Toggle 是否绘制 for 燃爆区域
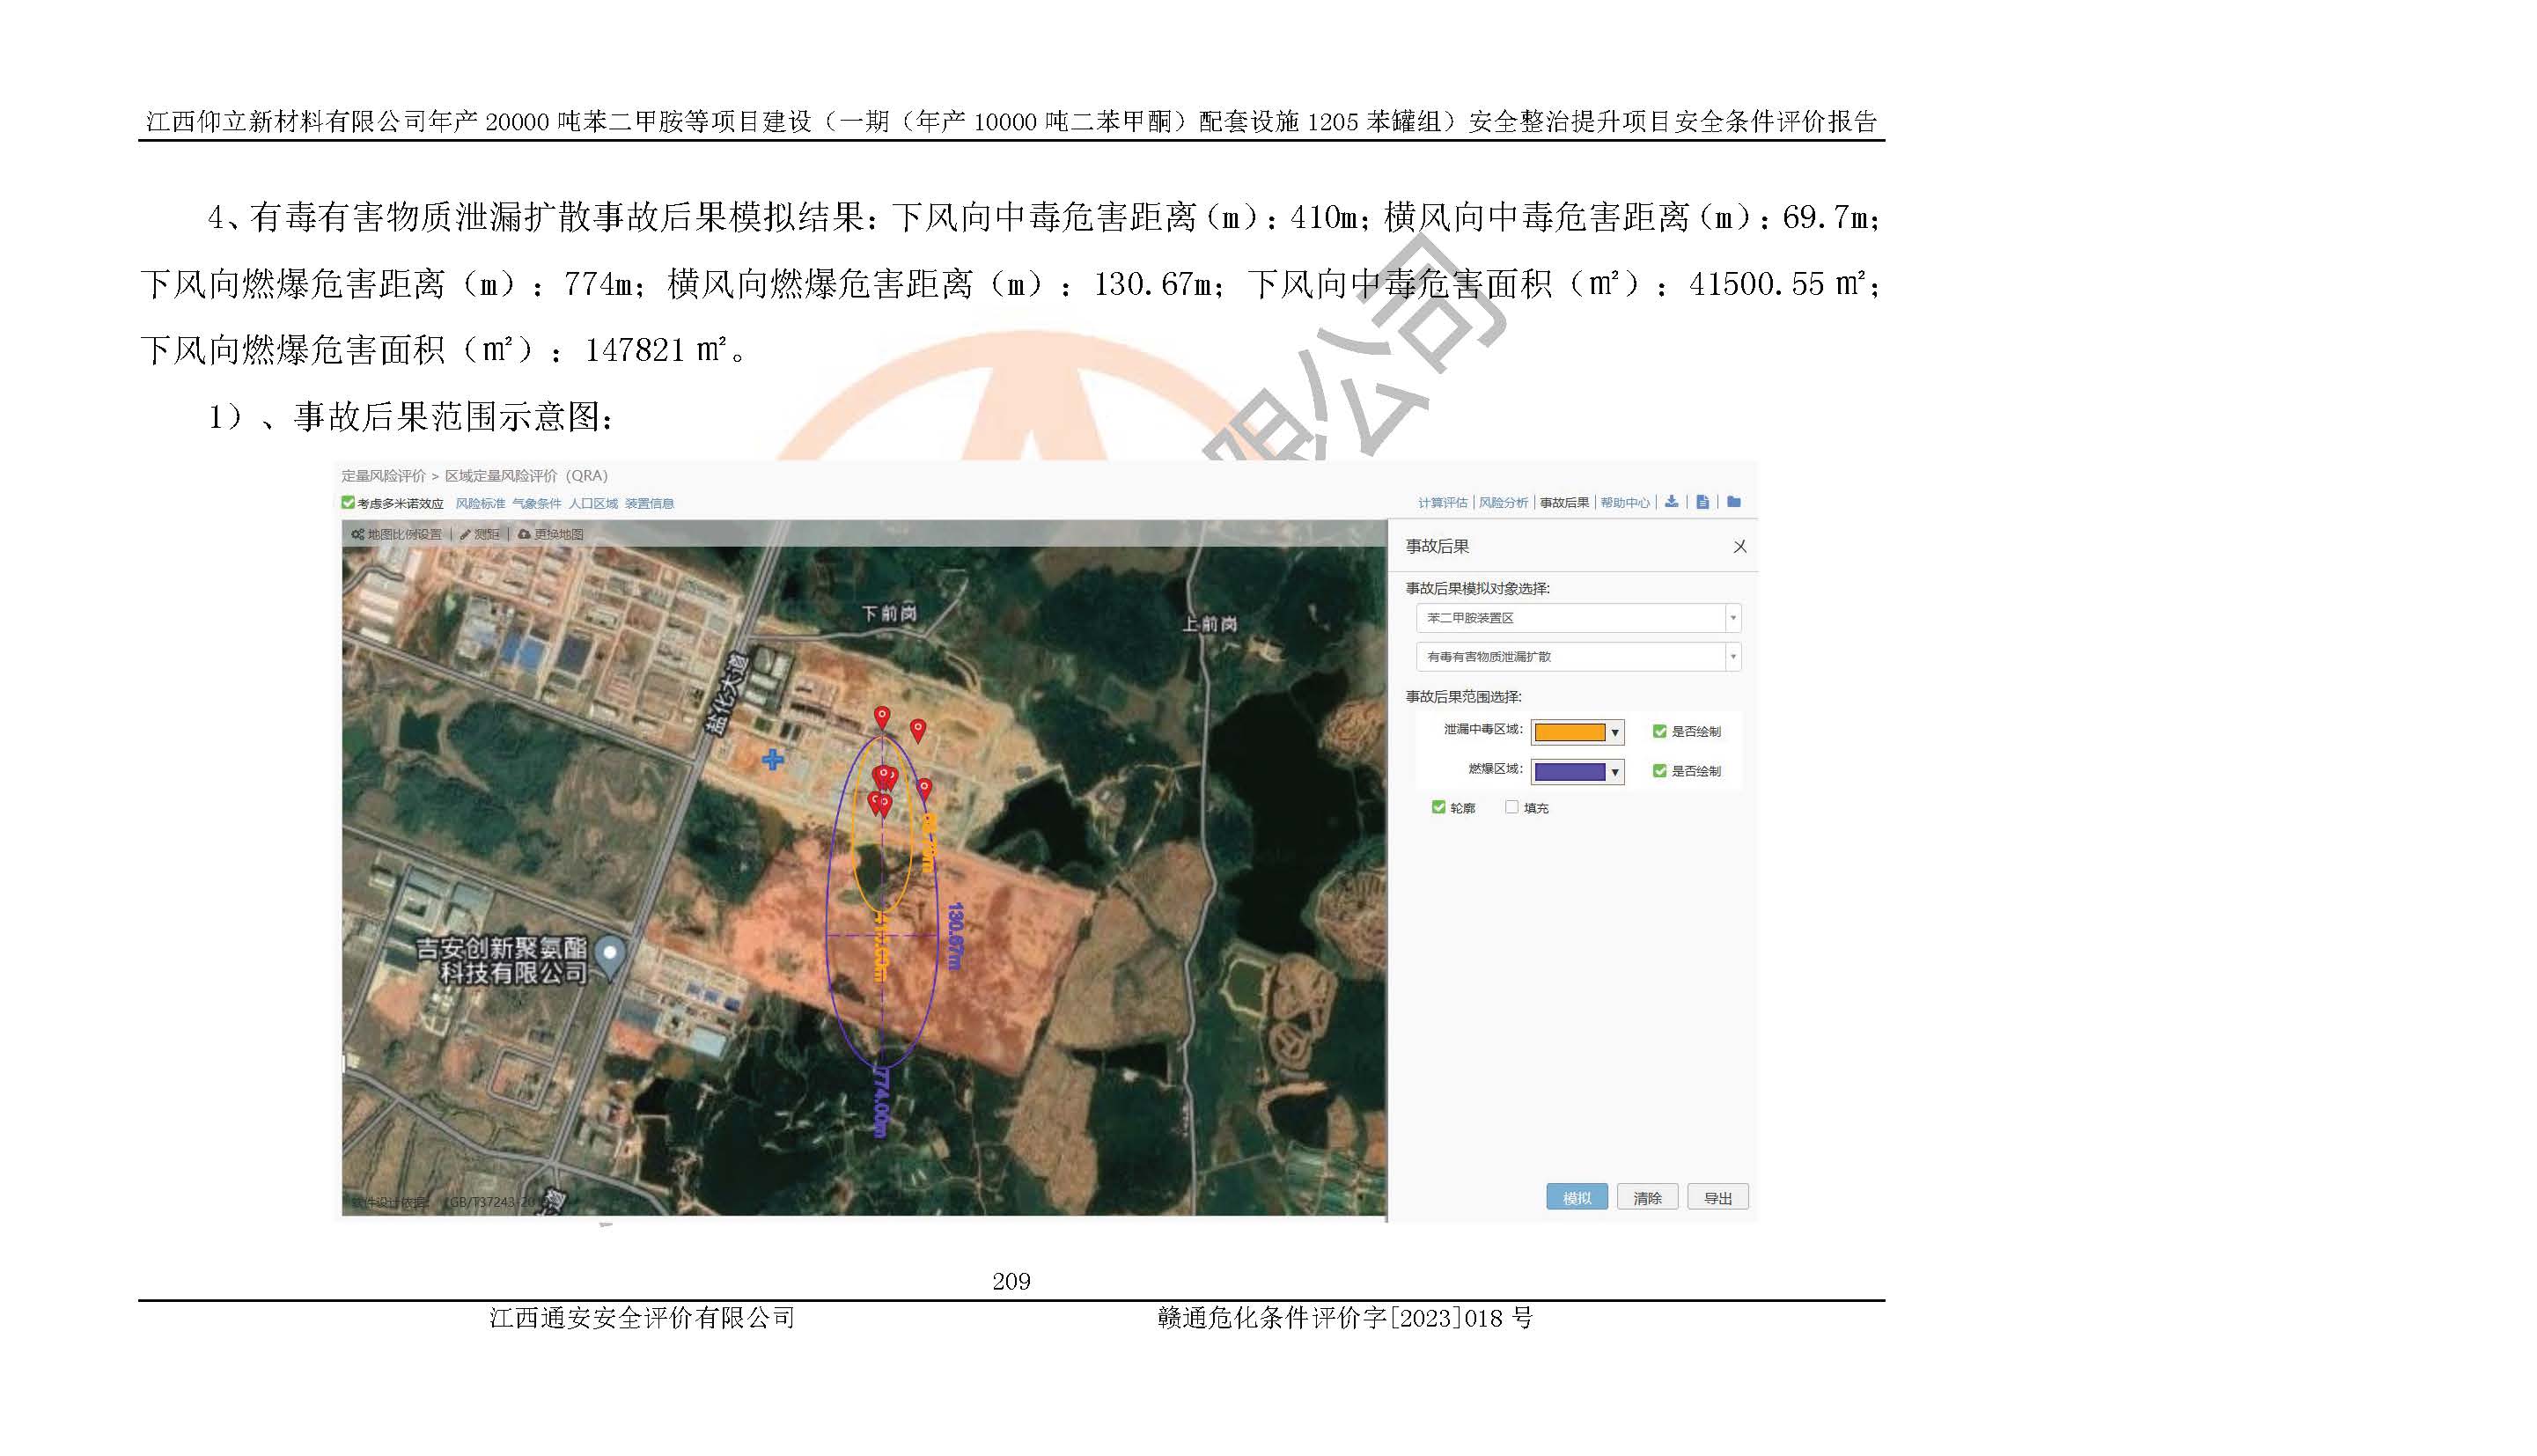2537x1456 pixels. [x=1659, y=771]
